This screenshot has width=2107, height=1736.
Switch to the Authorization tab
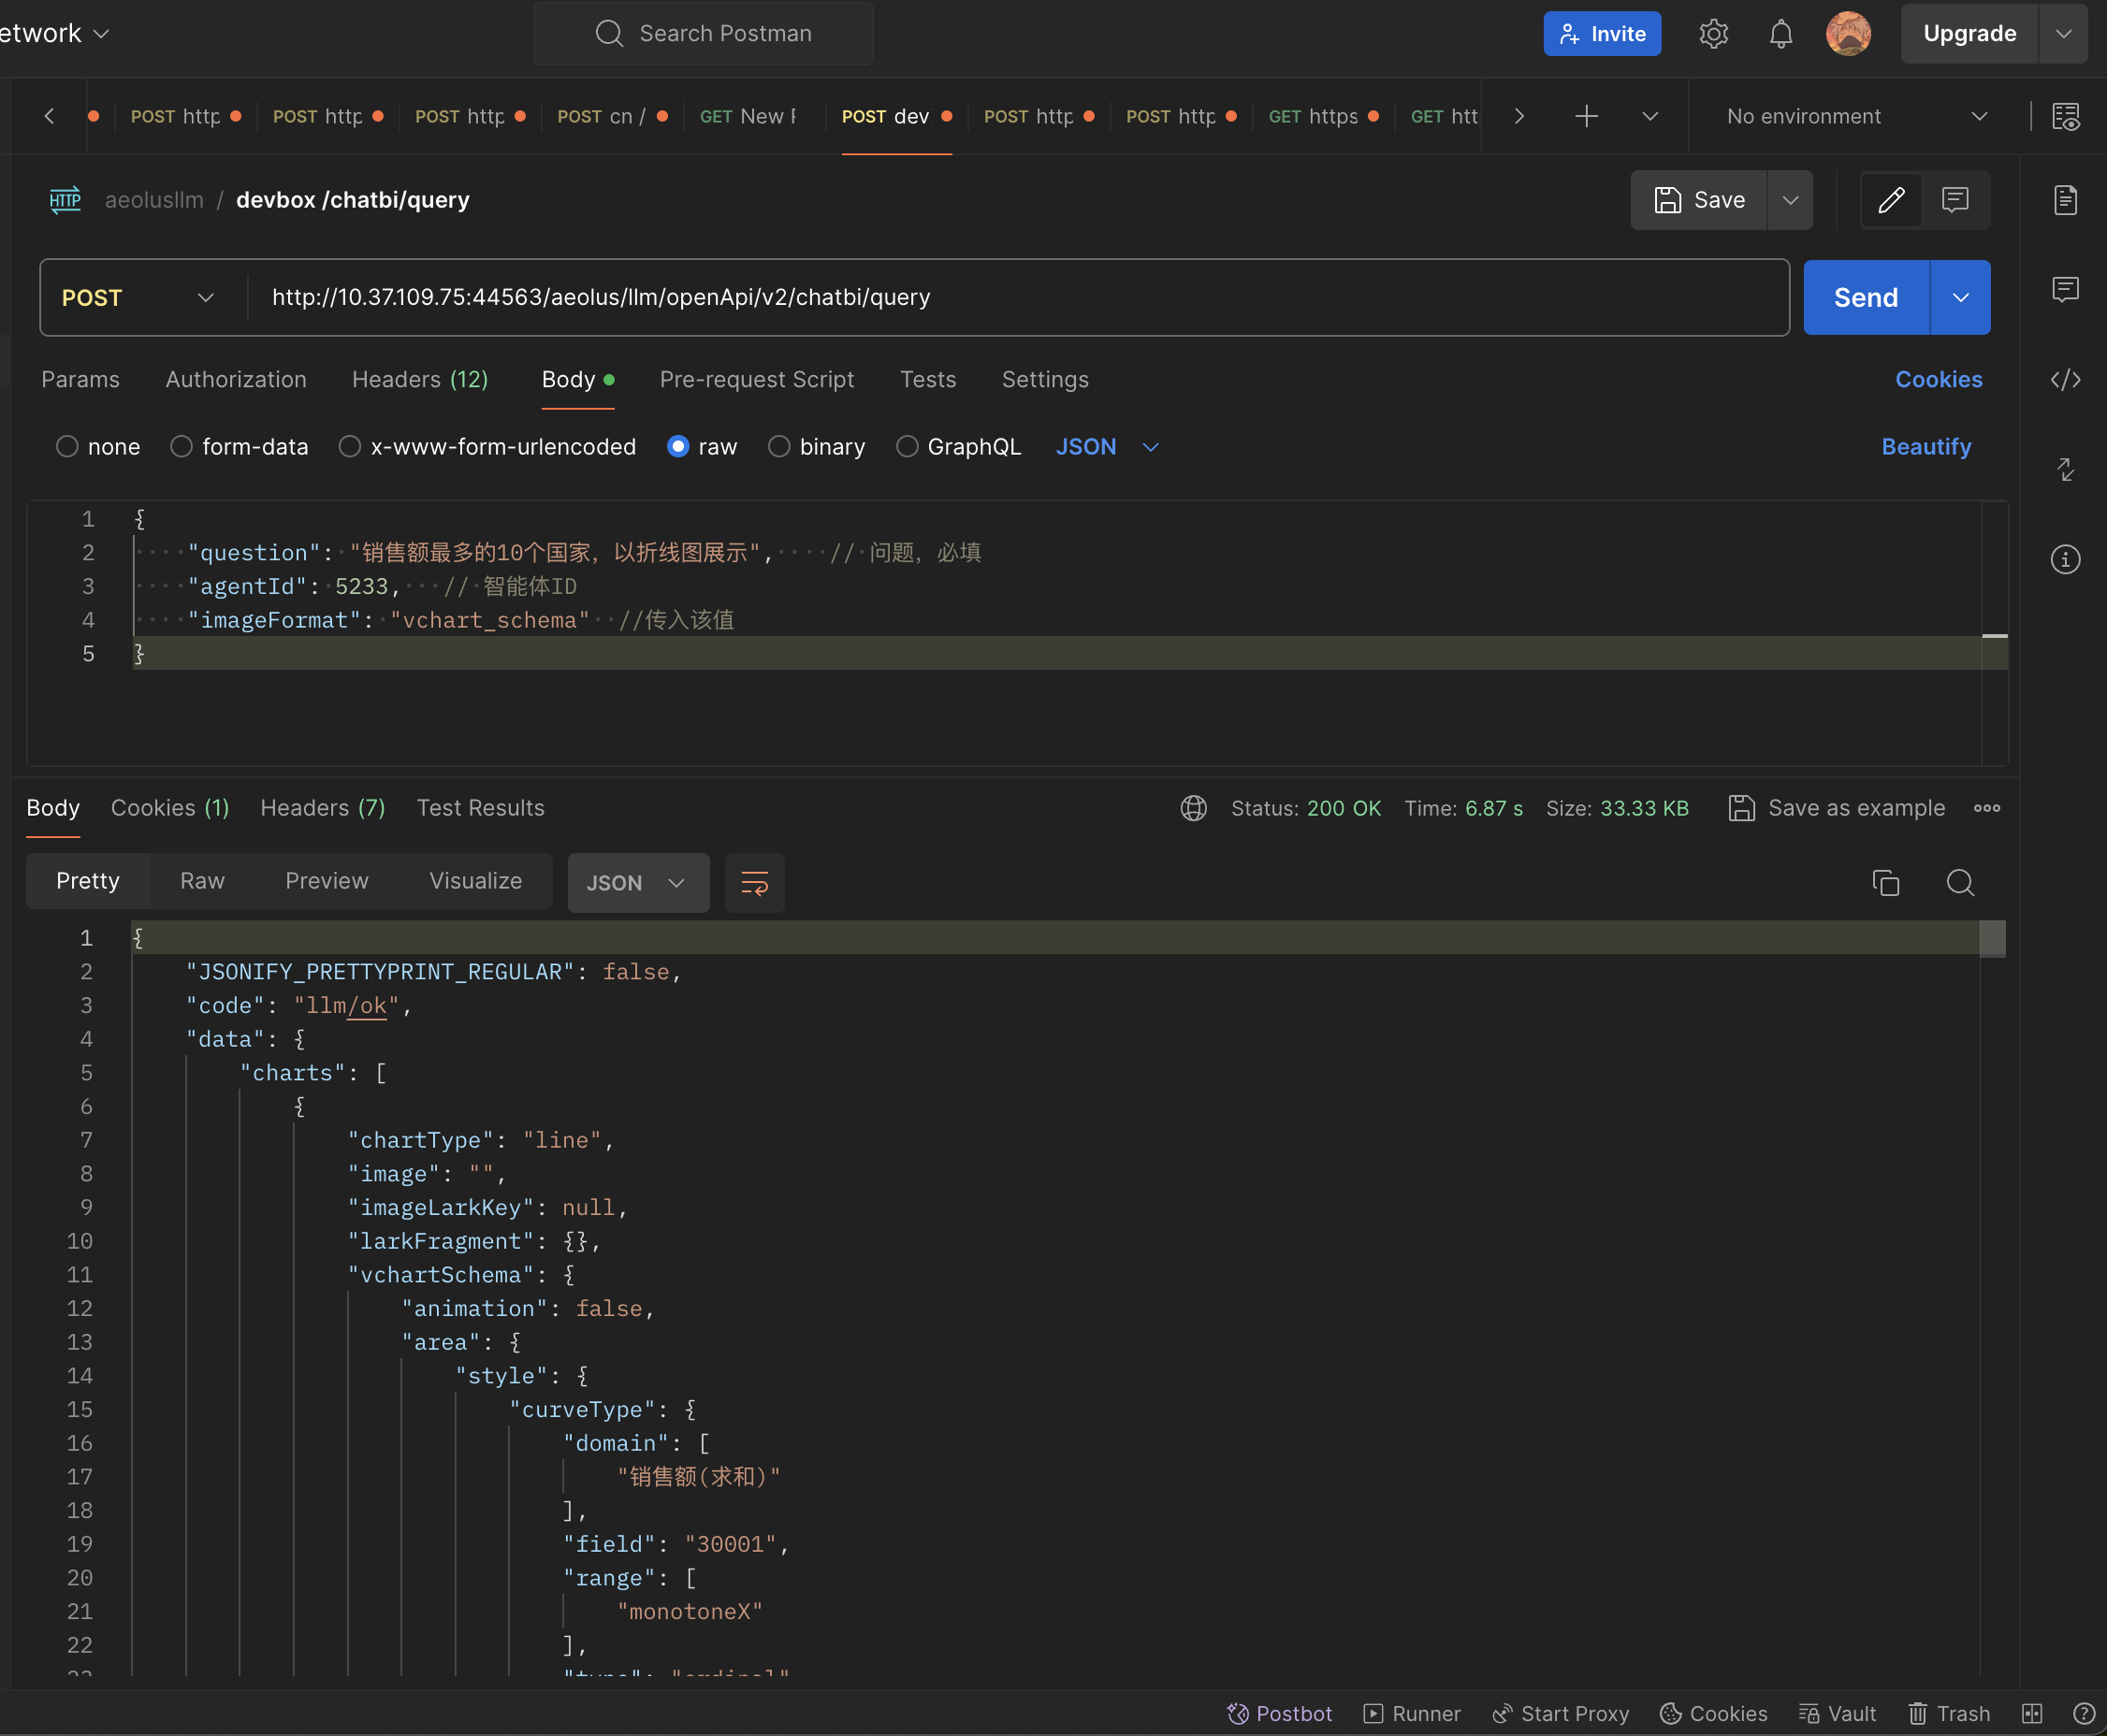click(236, 380)
